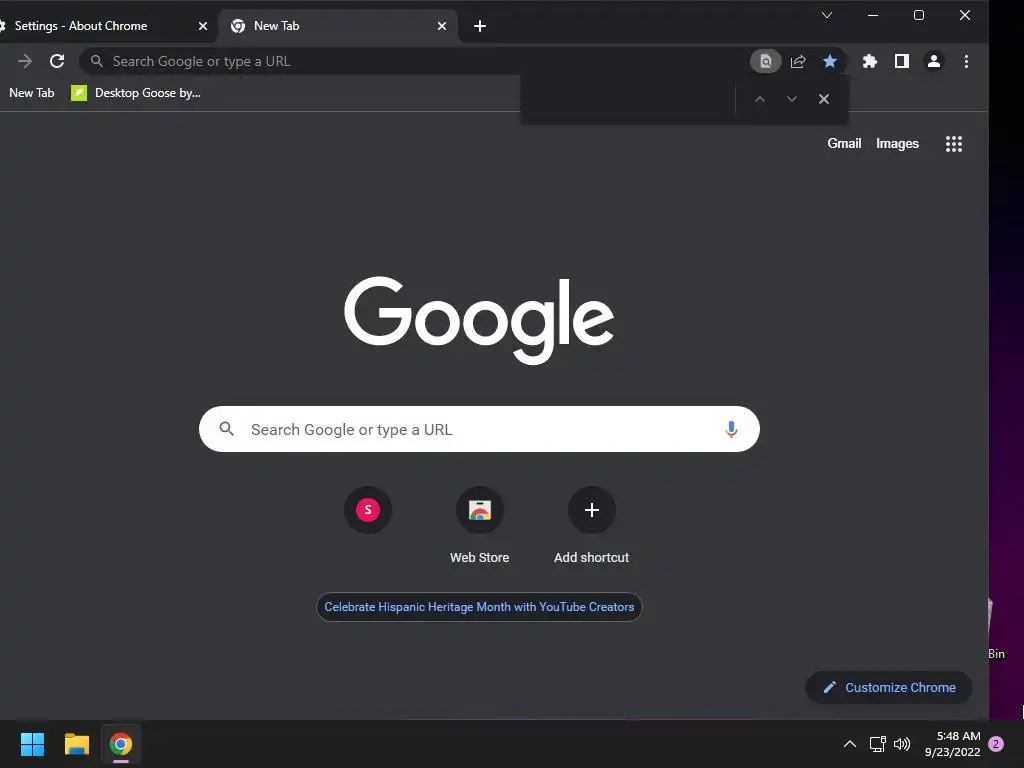Click Customize Chrome button

click(x=889, y=688)
